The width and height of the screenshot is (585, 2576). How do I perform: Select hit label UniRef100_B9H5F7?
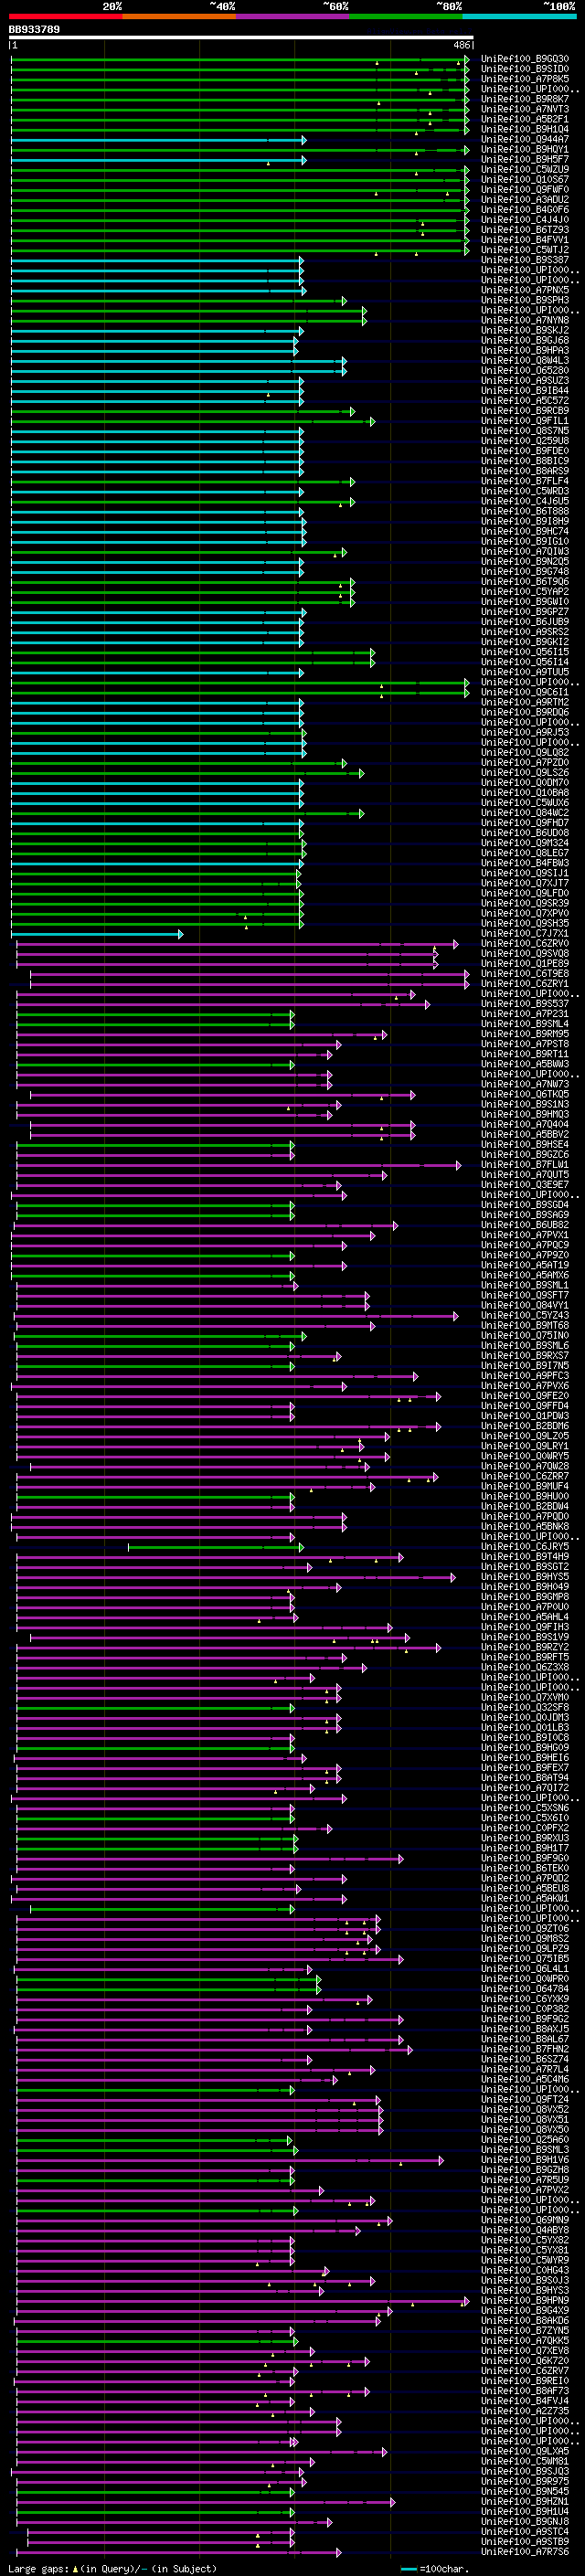[x=525, y=159]
